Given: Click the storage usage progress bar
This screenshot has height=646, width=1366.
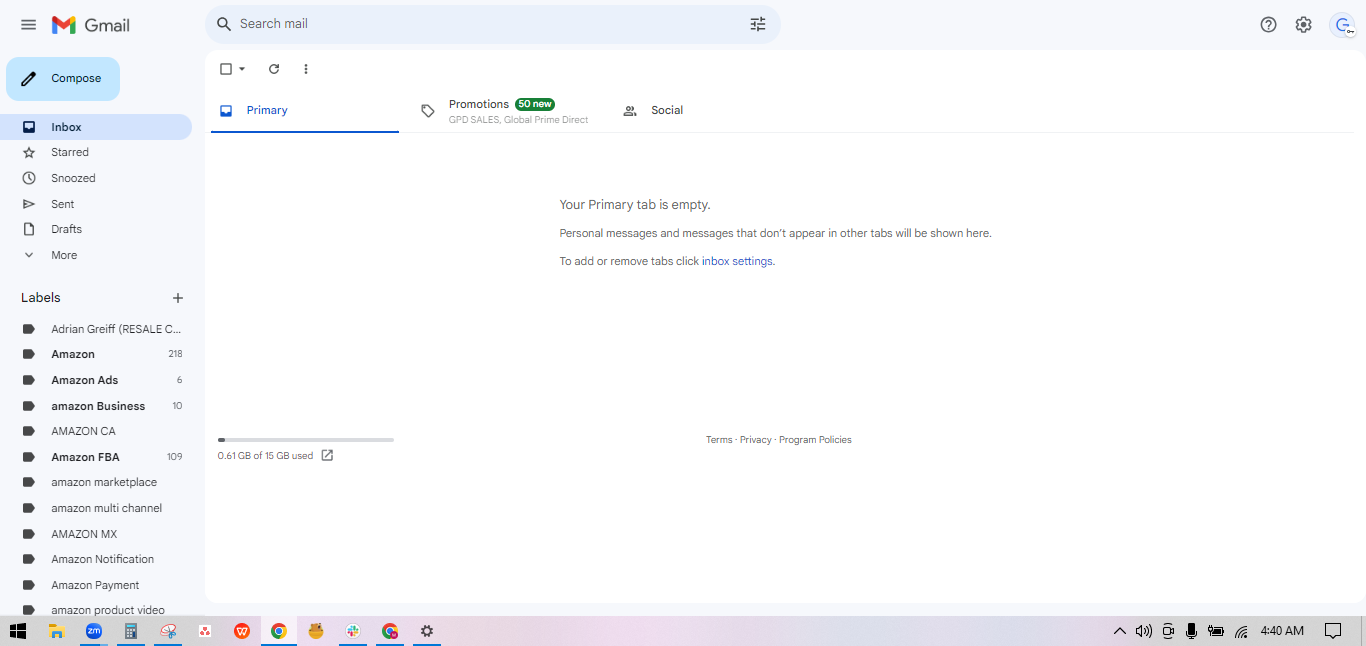Looking at the screenshot, I should click(x=306, y=440).
